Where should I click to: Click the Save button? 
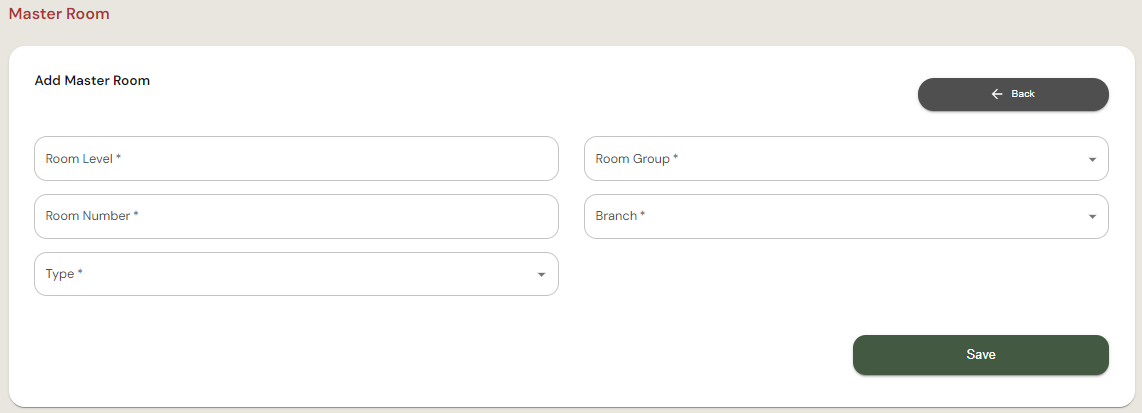click(980, 355)
